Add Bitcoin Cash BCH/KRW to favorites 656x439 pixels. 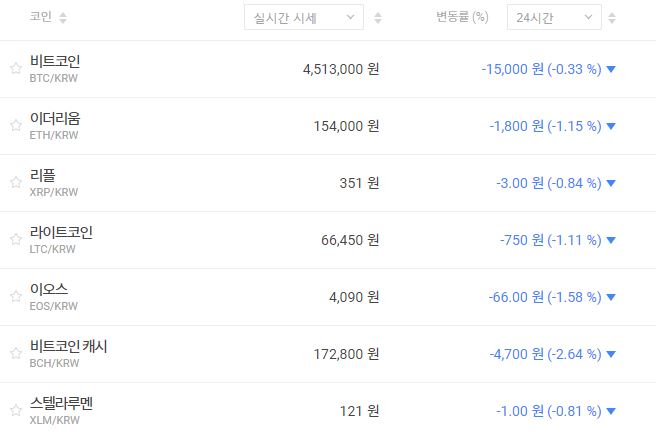point(15,354)
